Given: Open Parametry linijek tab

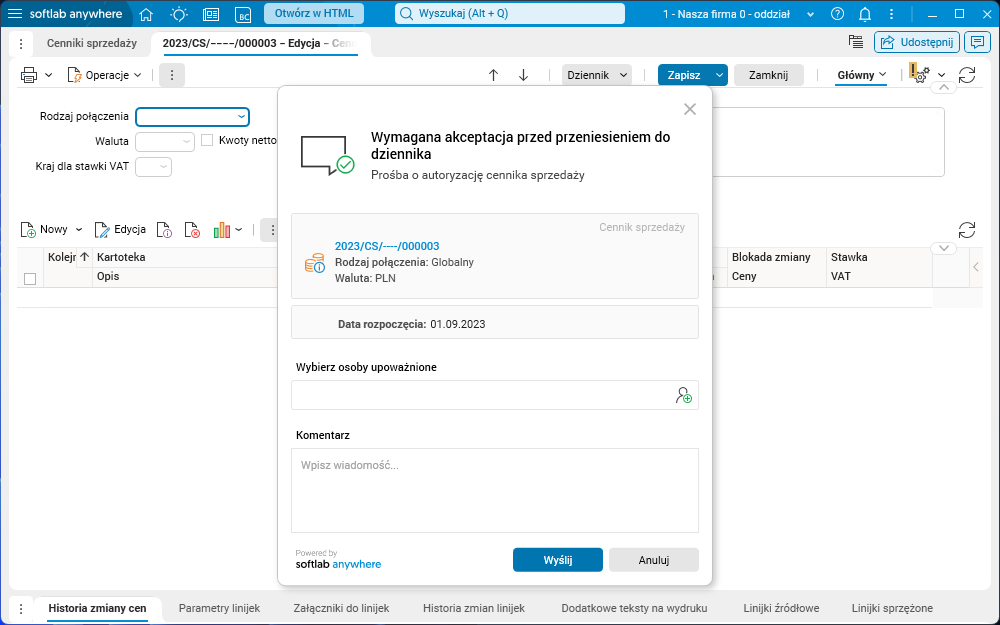Looking at the screenshot, I should coord(219,608).
